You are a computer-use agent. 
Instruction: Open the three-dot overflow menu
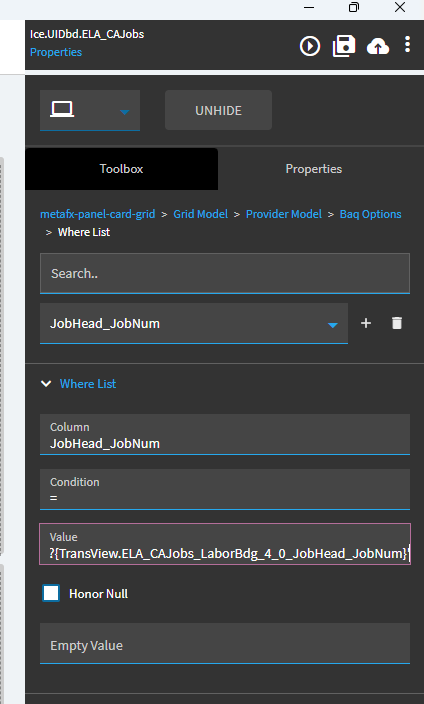click(x=407, y=44)
